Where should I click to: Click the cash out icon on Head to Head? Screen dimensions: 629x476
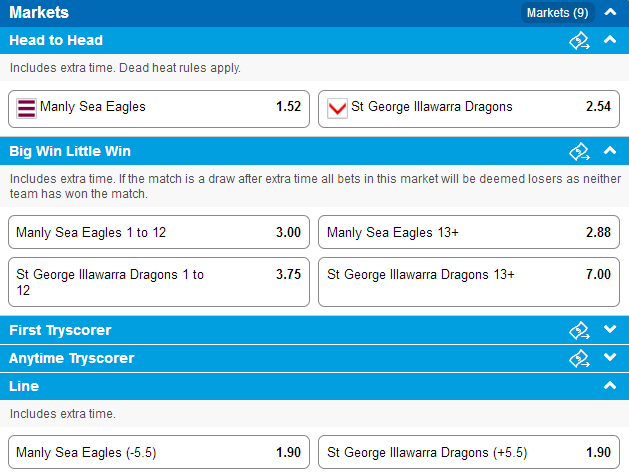click(x=579, y=41)
